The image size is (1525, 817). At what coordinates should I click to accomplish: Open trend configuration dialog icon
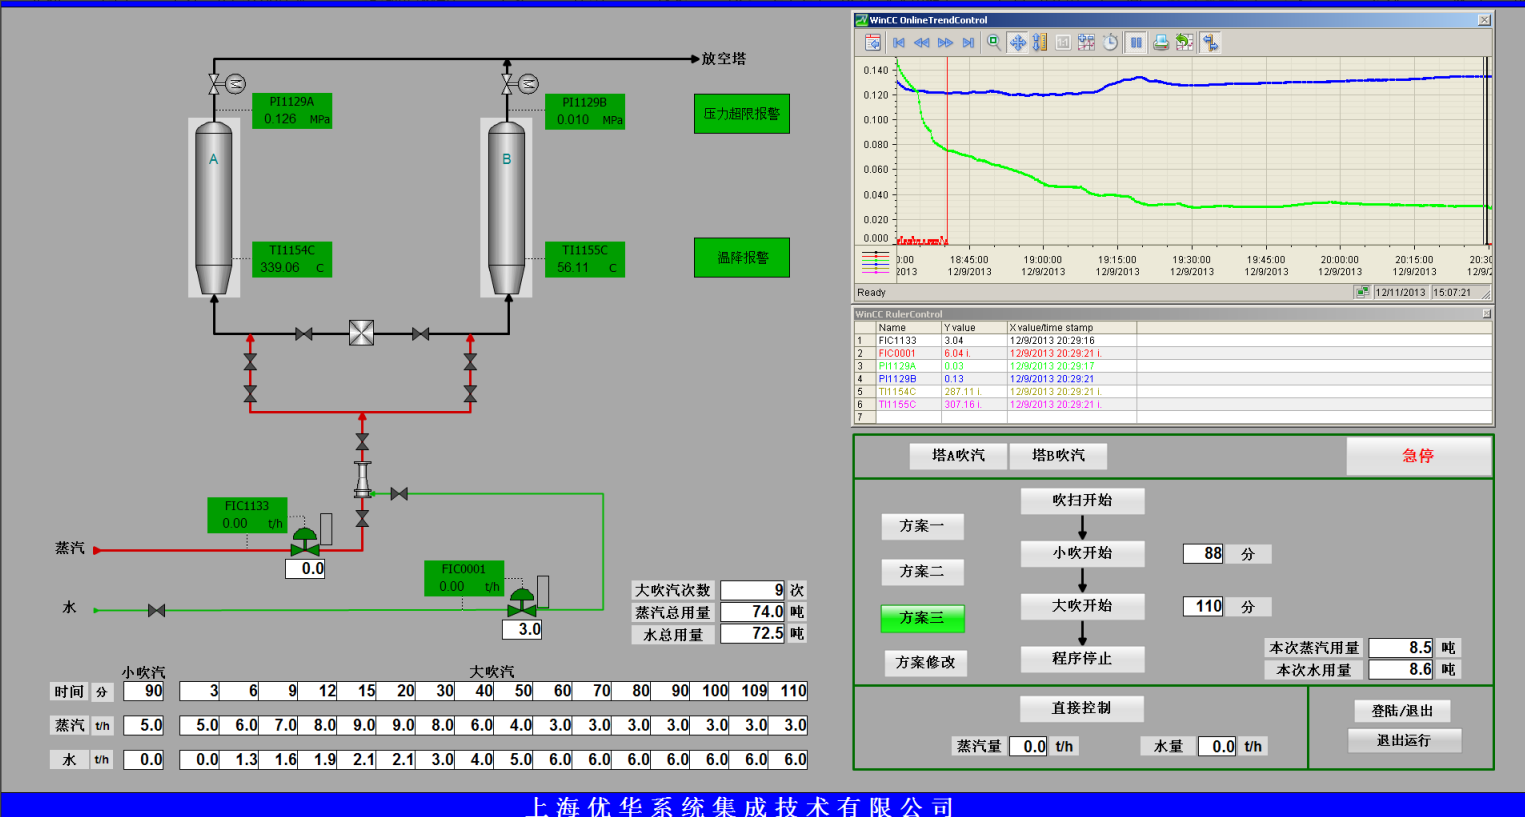(873, 42)
